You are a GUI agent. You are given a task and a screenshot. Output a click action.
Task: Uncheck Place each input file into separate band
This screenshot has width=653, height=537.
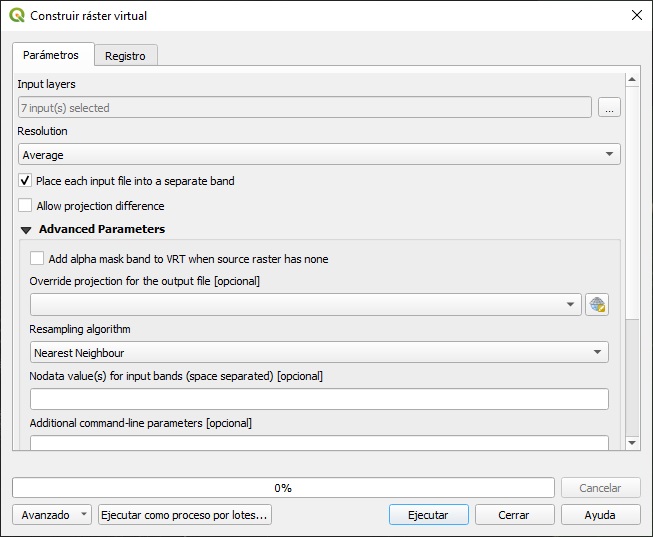(25, 181)
